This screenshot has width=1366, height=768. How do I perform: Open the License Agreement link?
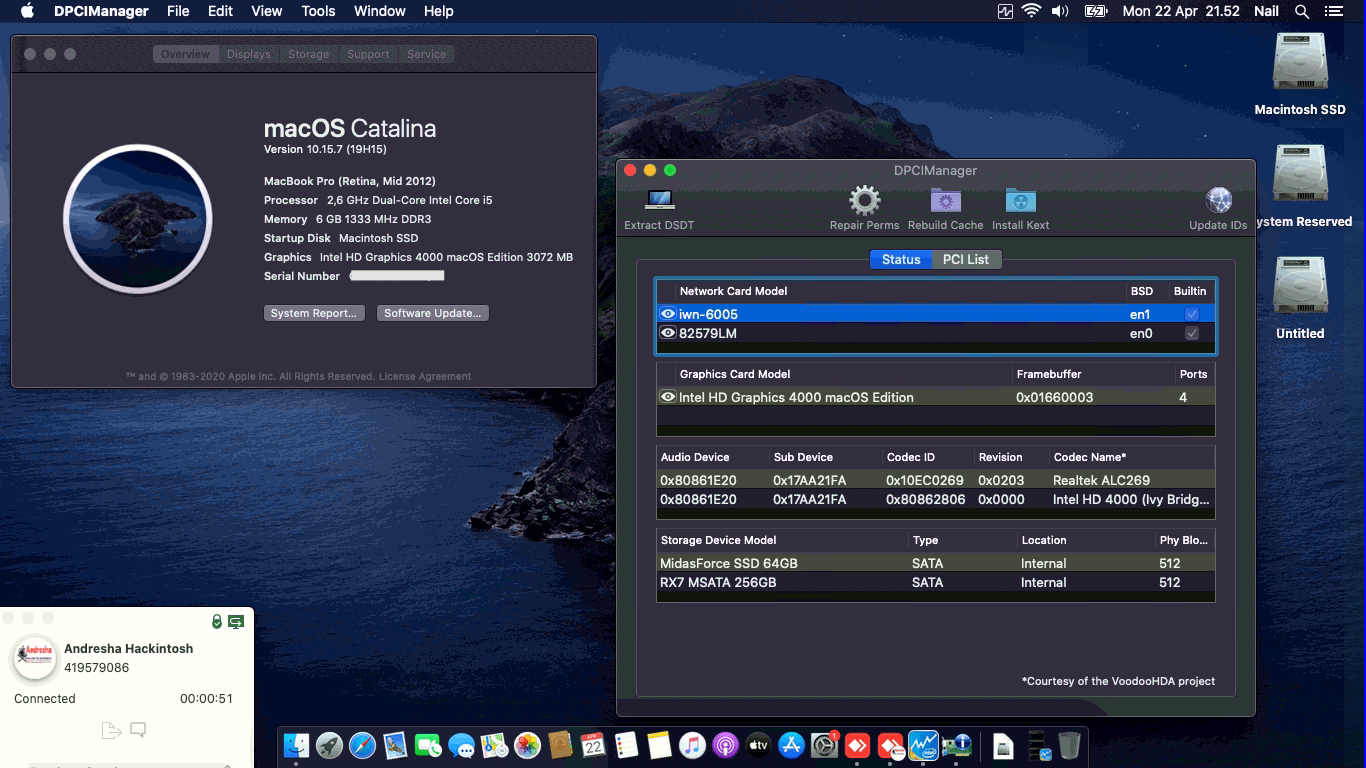(425, 376)
